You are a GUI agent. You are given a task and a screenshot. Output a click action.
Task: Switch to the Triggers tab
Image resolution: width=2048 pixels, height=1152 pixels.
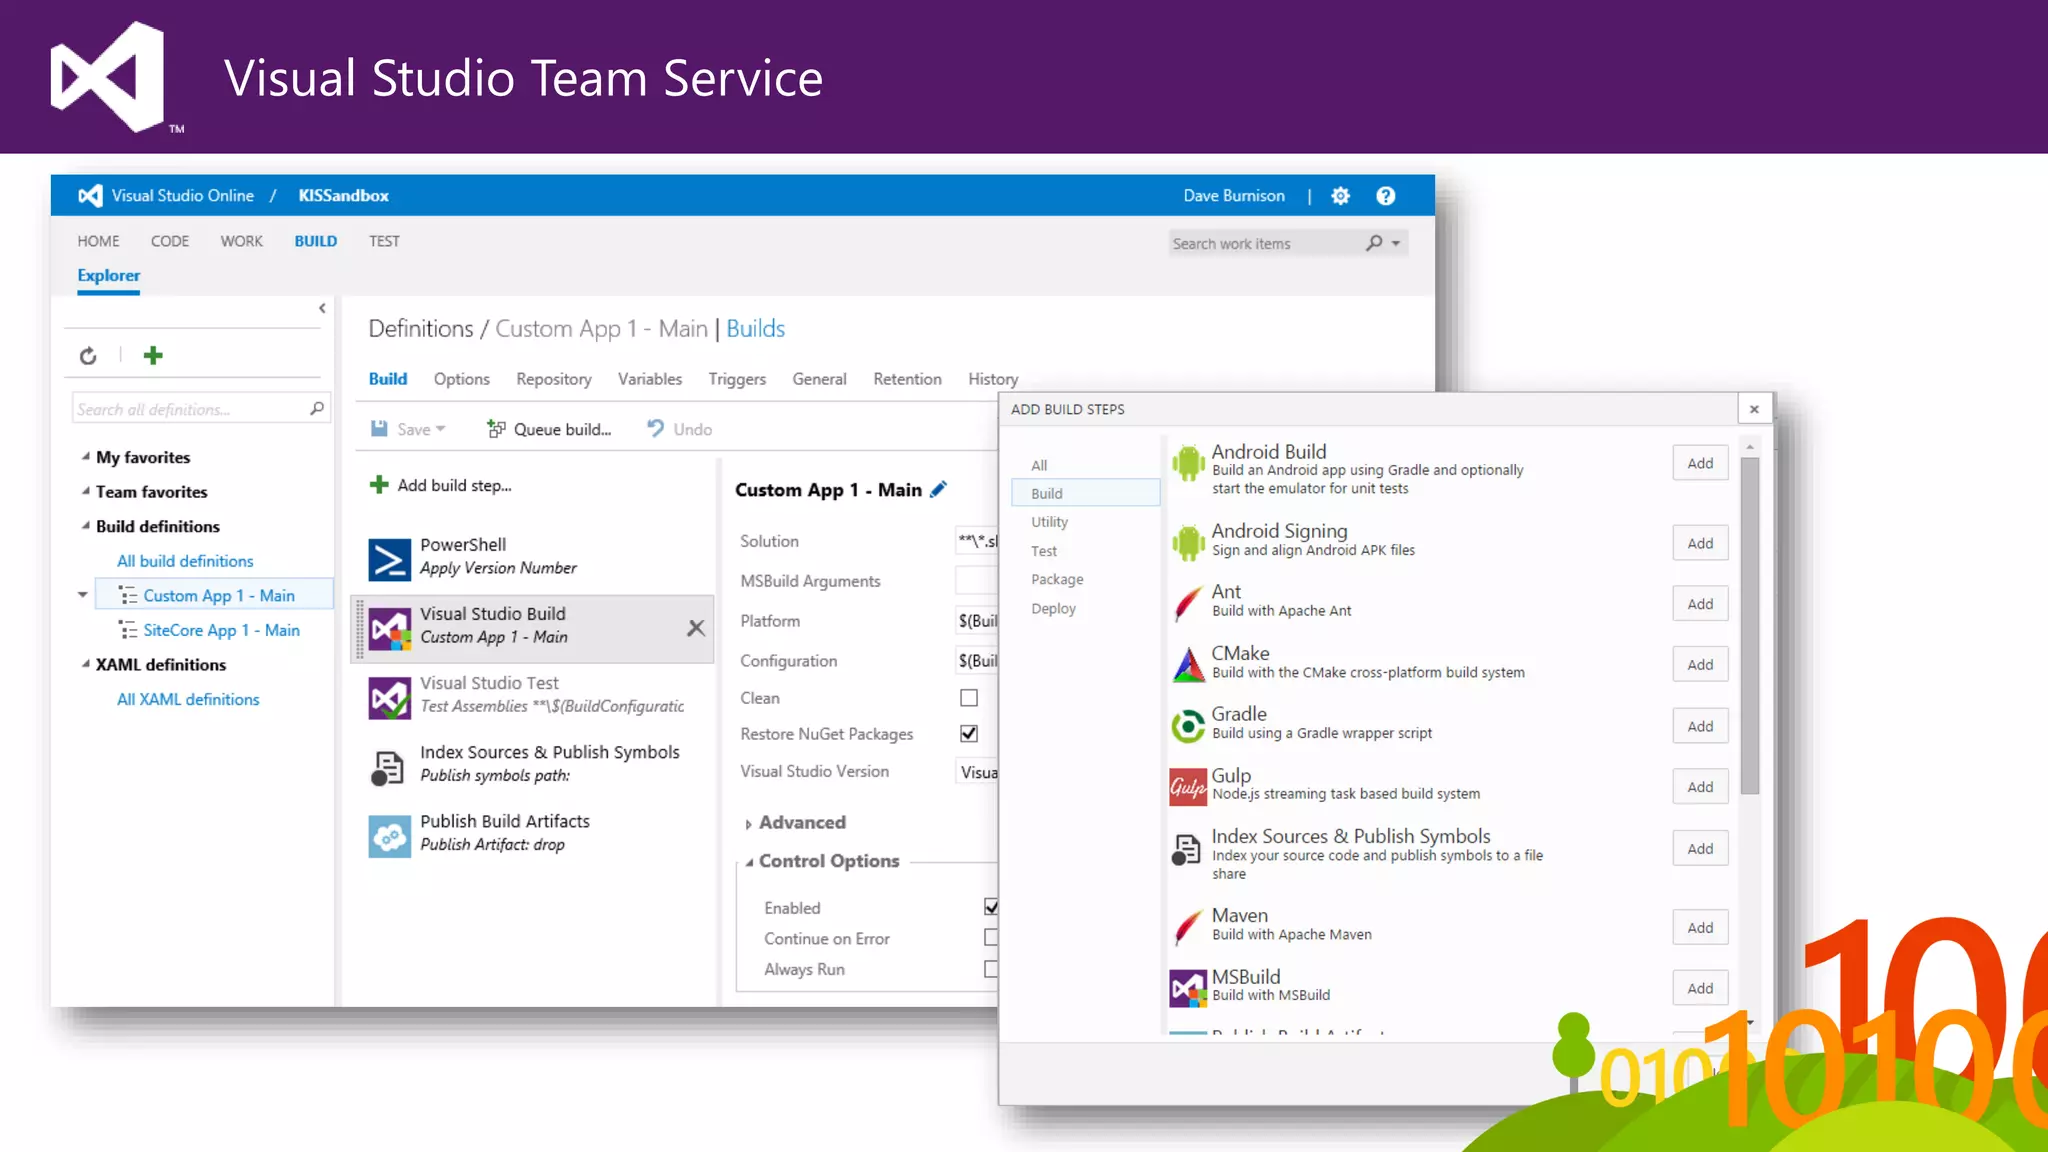tap(737, 379)
